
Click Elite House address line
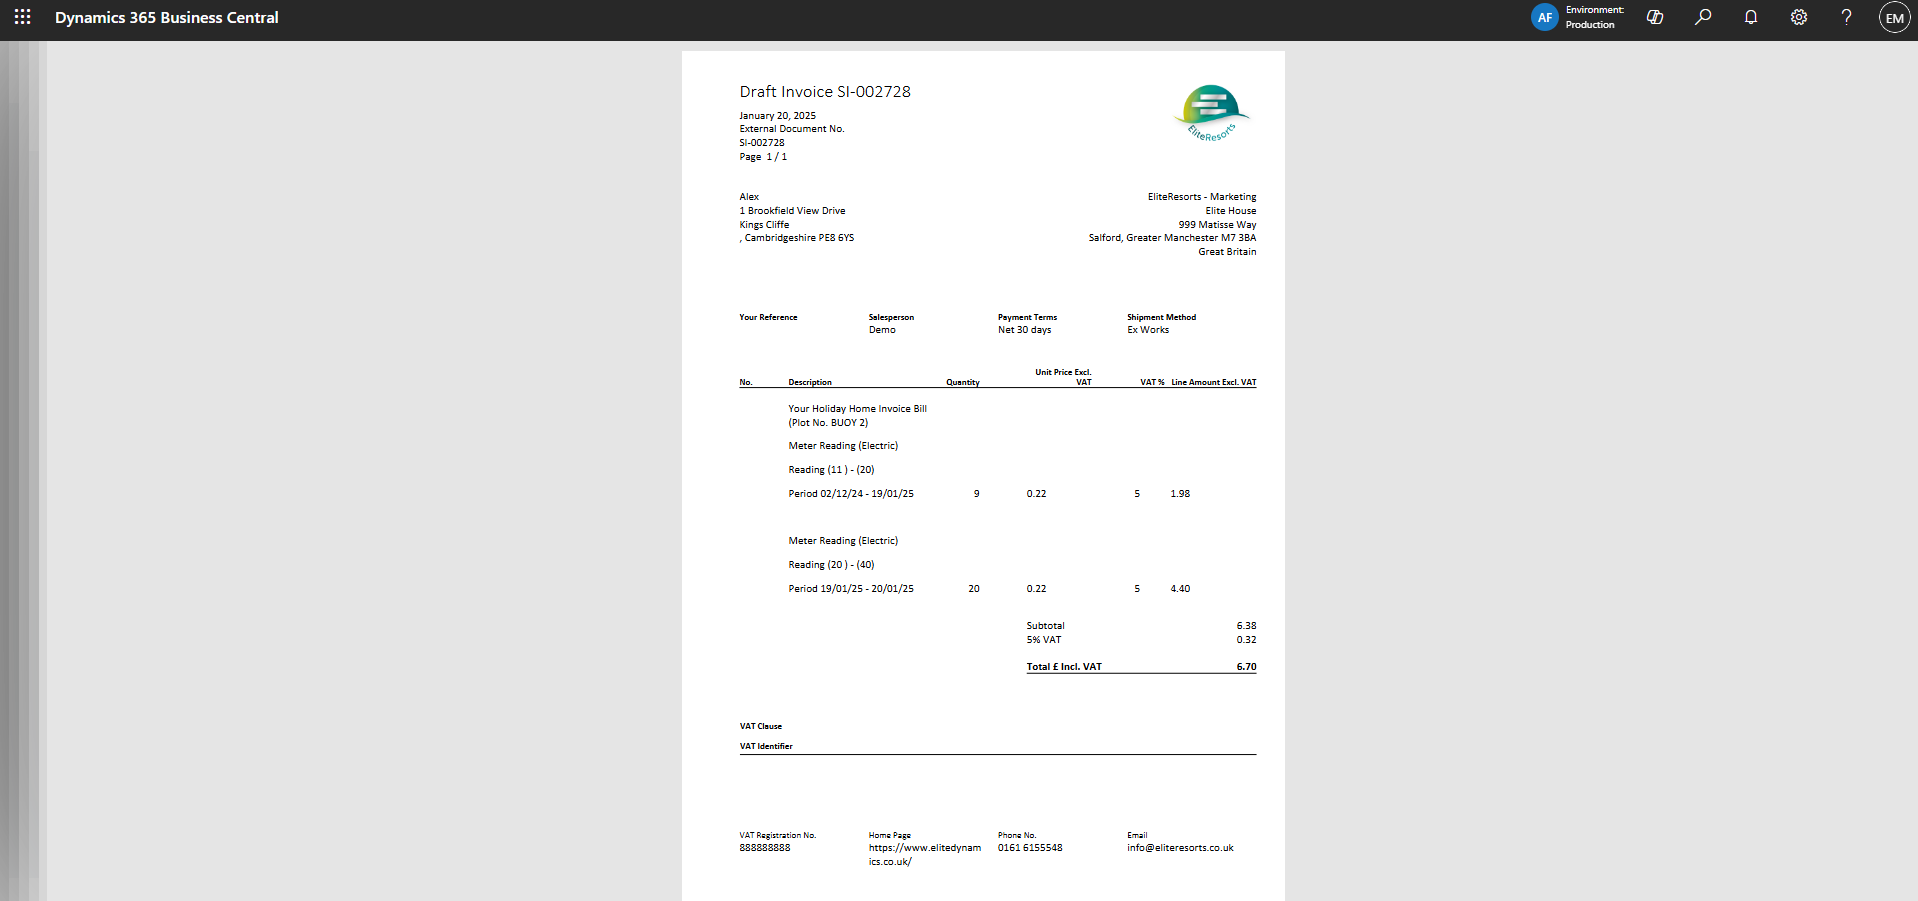point(1230,211)
